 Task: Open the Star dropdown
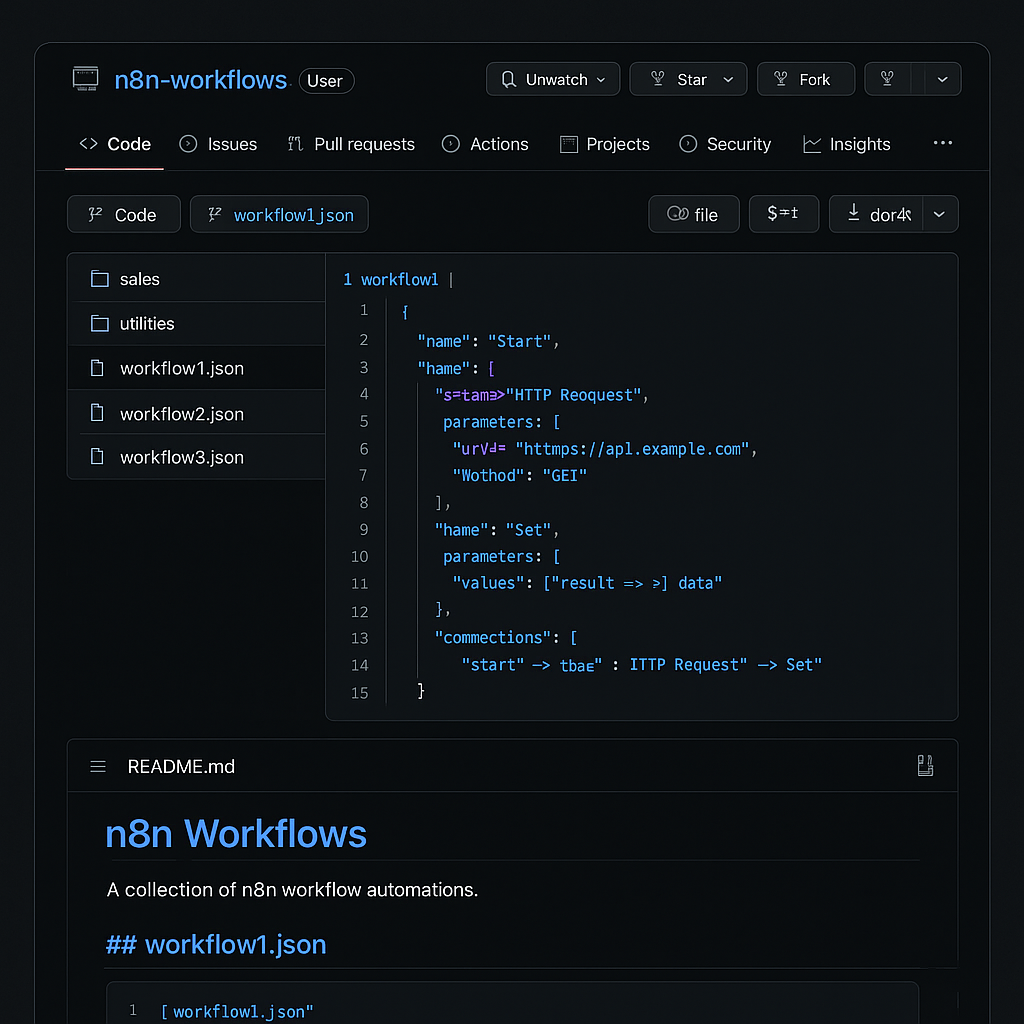pyautogui.click(x=728, y=80)
